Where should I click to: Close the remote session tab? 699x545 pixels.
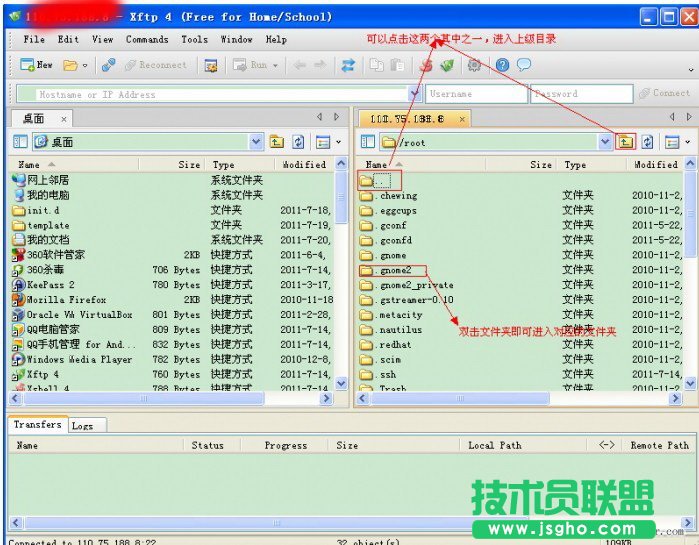pos(462,119)
